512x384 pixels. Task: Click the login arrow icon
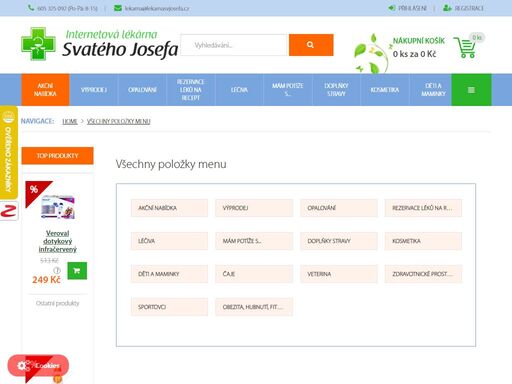pyautogui.click(x=392, y=8)
